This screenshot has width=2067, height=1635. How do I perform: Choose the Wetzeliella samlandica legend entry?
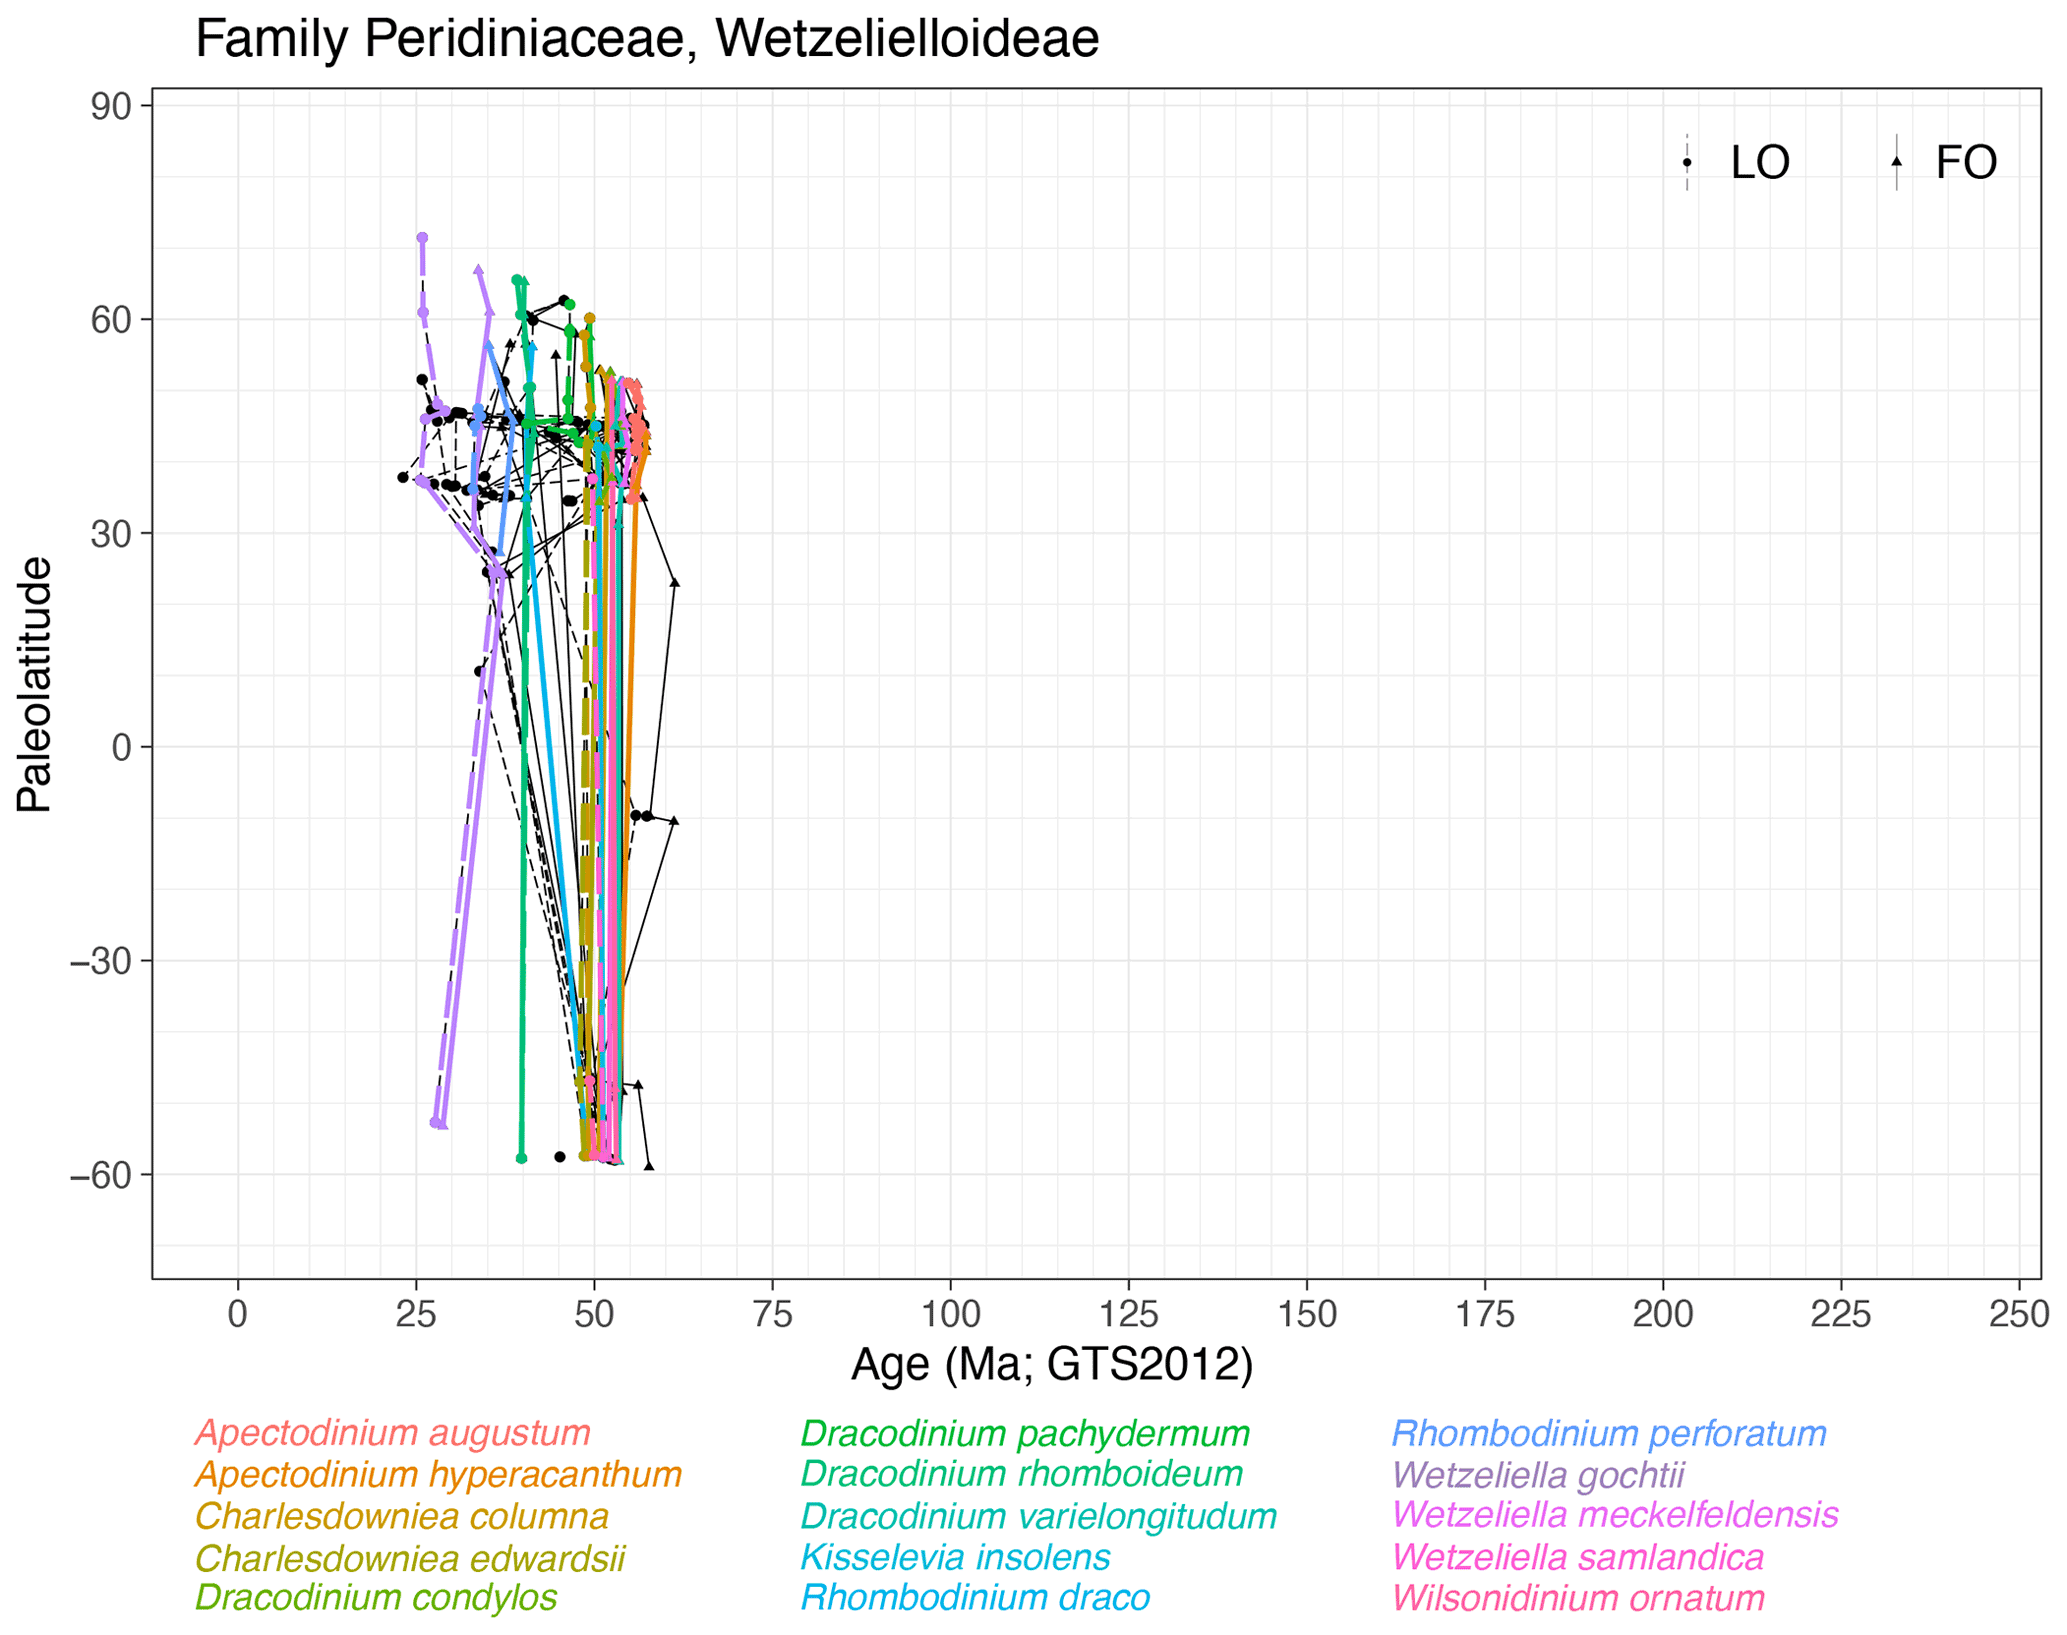[x=1577, y=1558]
